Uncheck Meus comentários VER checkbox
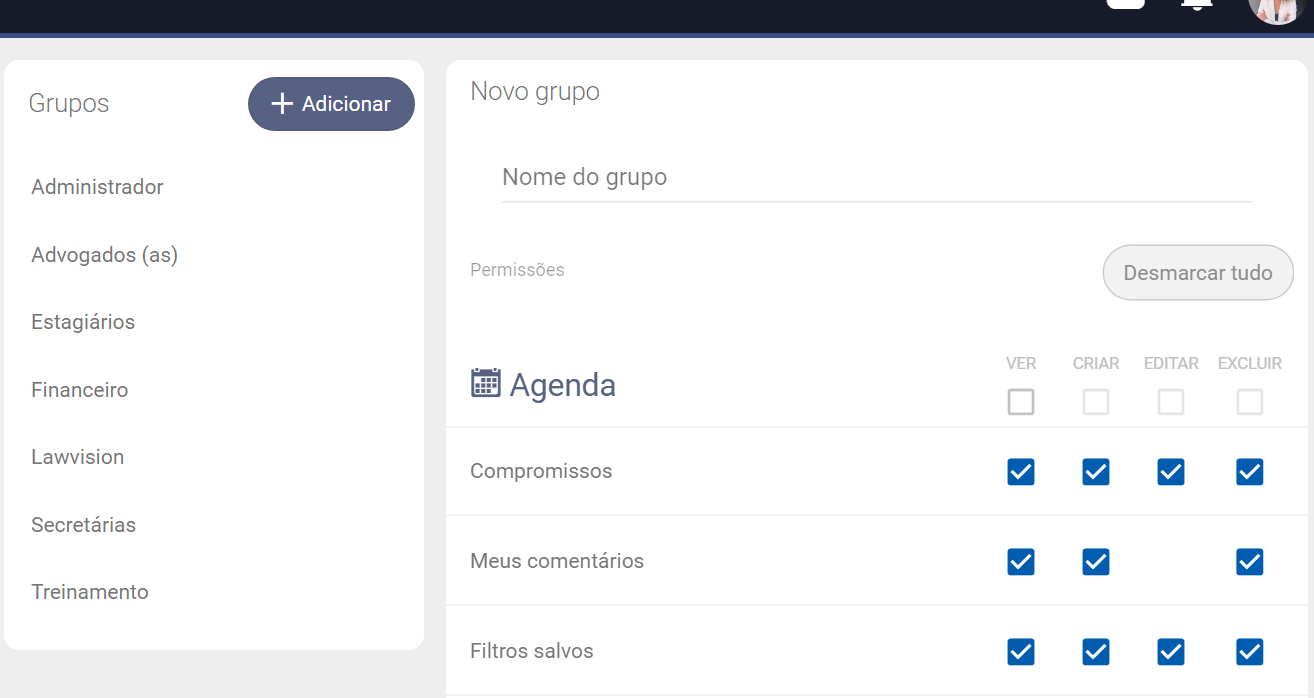The image size is (1314, 698). (1020, 562)
